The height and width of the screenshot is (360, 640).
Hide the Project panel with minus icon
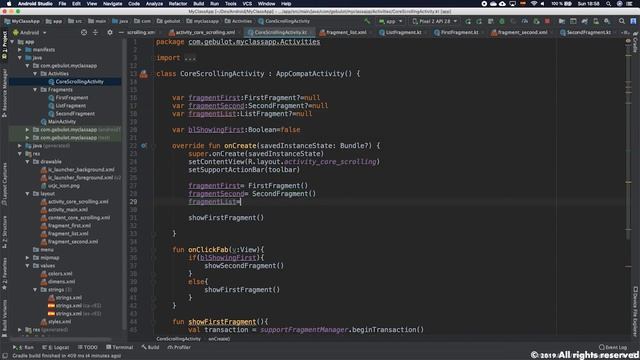point(121,32)
